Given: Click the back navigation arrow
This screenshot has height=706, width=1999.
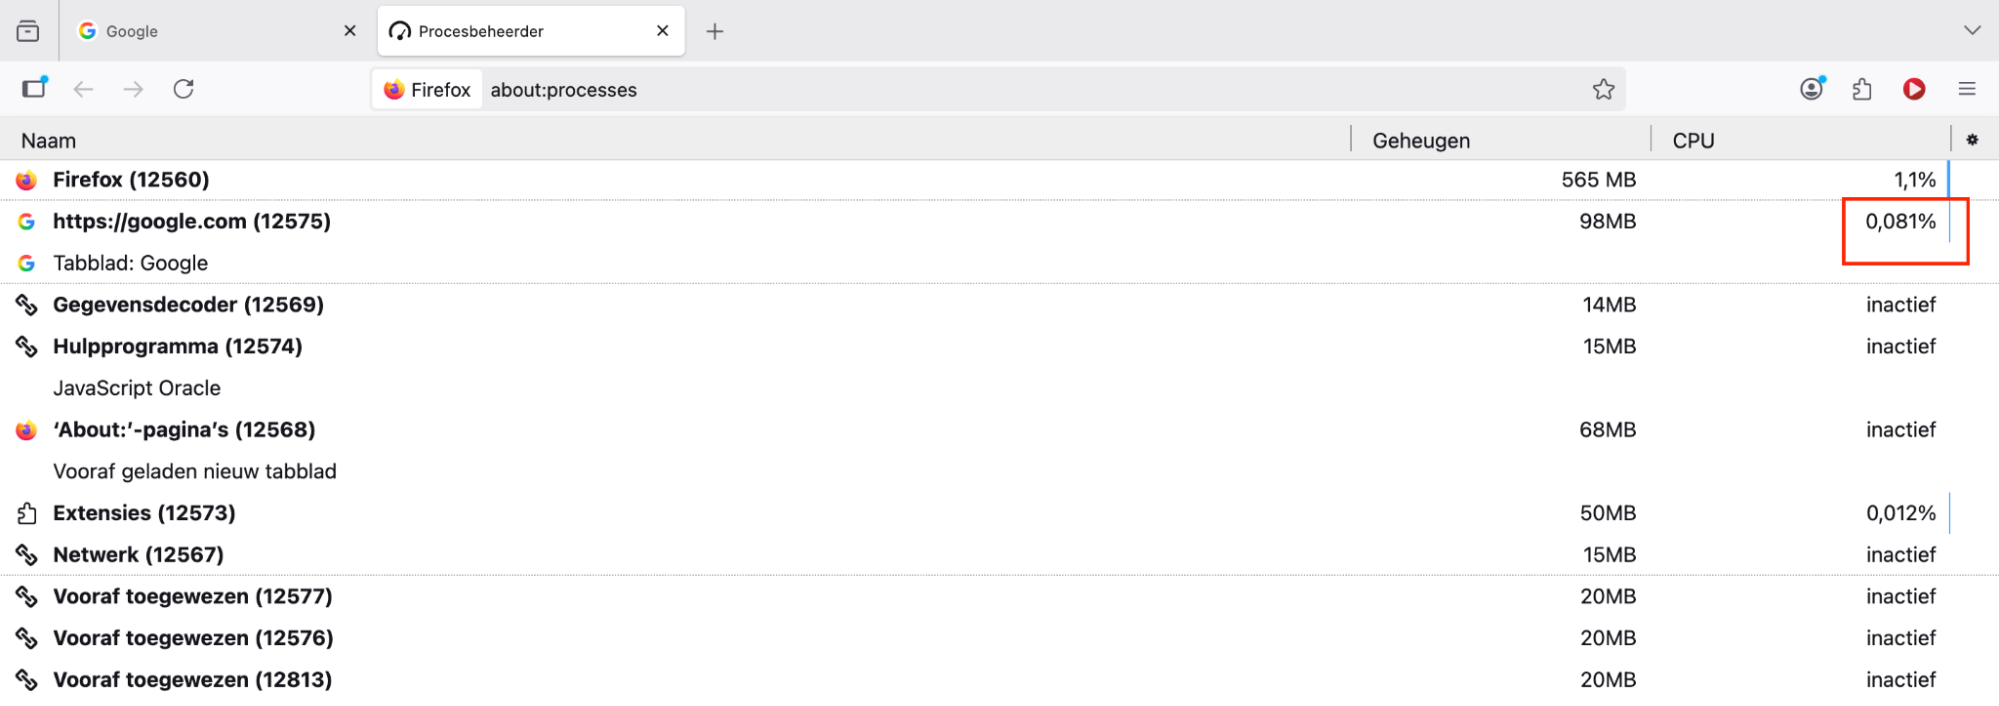Looking at the screenshot, I should (83, 89).
